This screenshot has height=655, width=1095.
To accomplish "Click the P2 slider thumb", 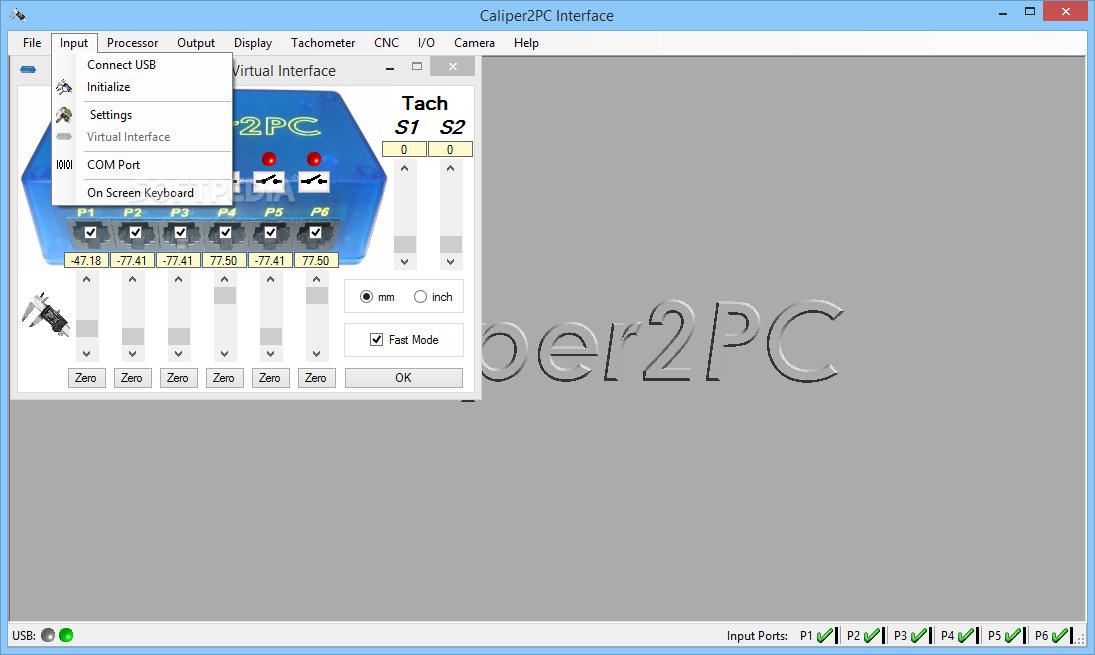I will click(x=133, y=337).
